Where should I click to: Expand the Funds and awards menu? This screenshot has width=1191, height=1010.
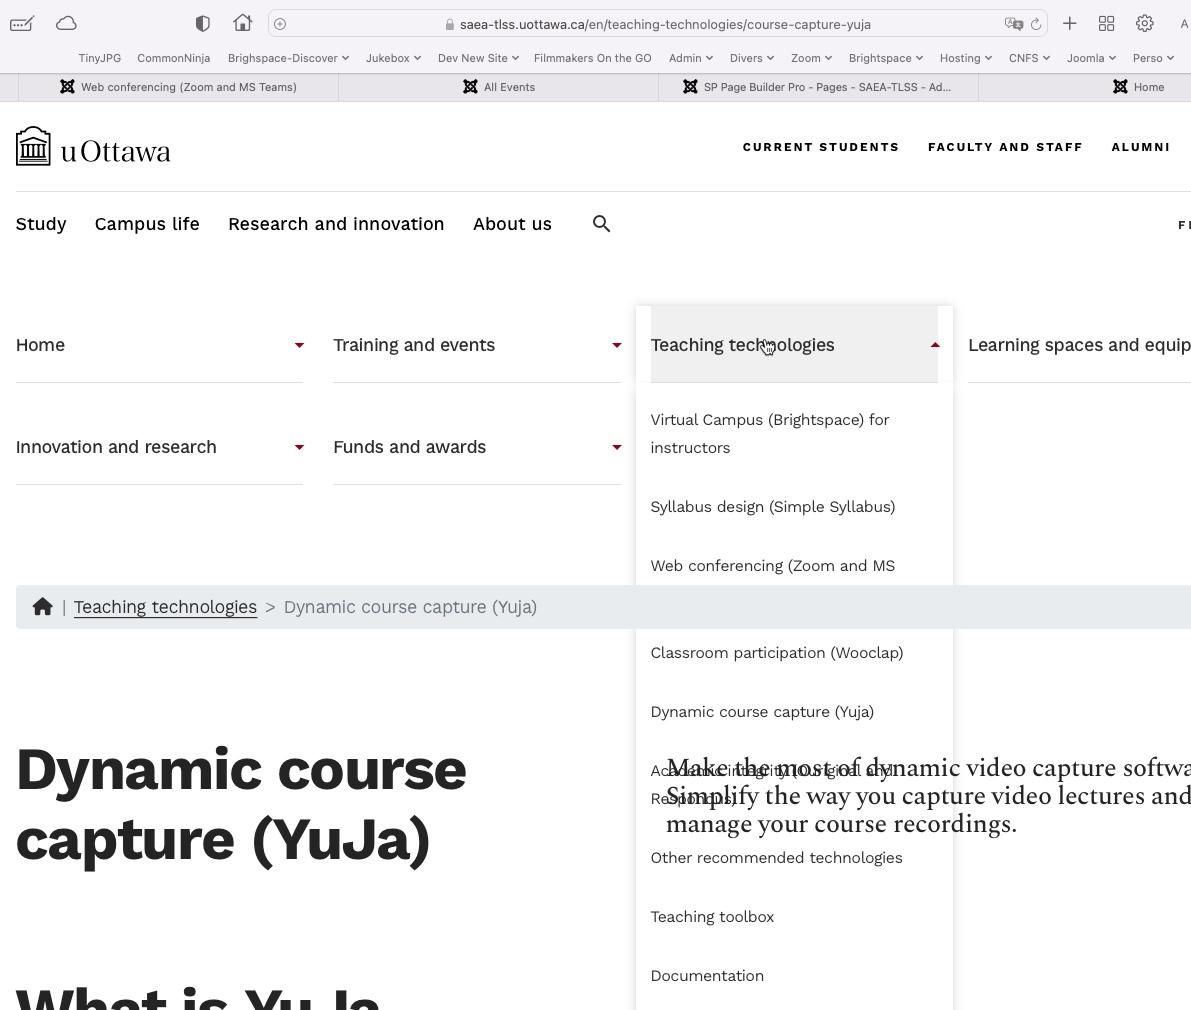coord(616,447)
